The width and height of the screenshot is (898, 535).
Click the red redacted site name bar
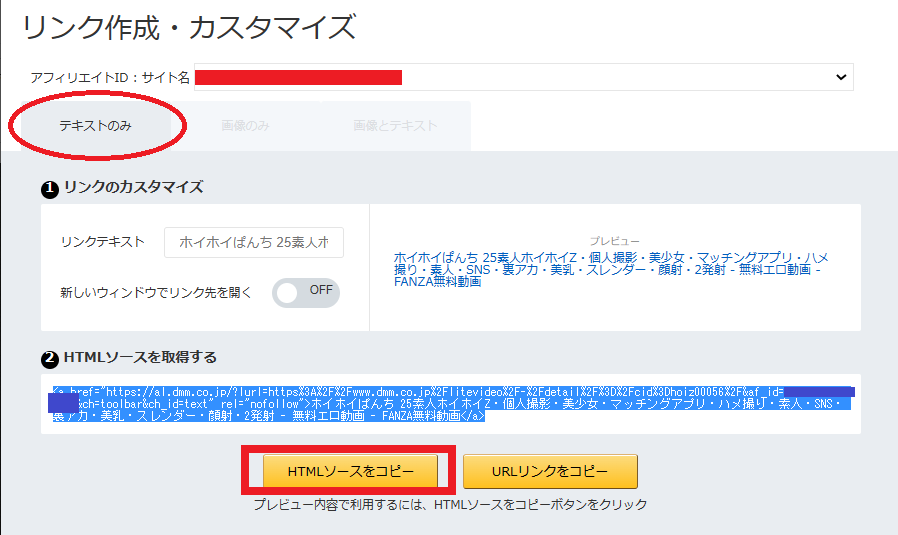[298, 77]
